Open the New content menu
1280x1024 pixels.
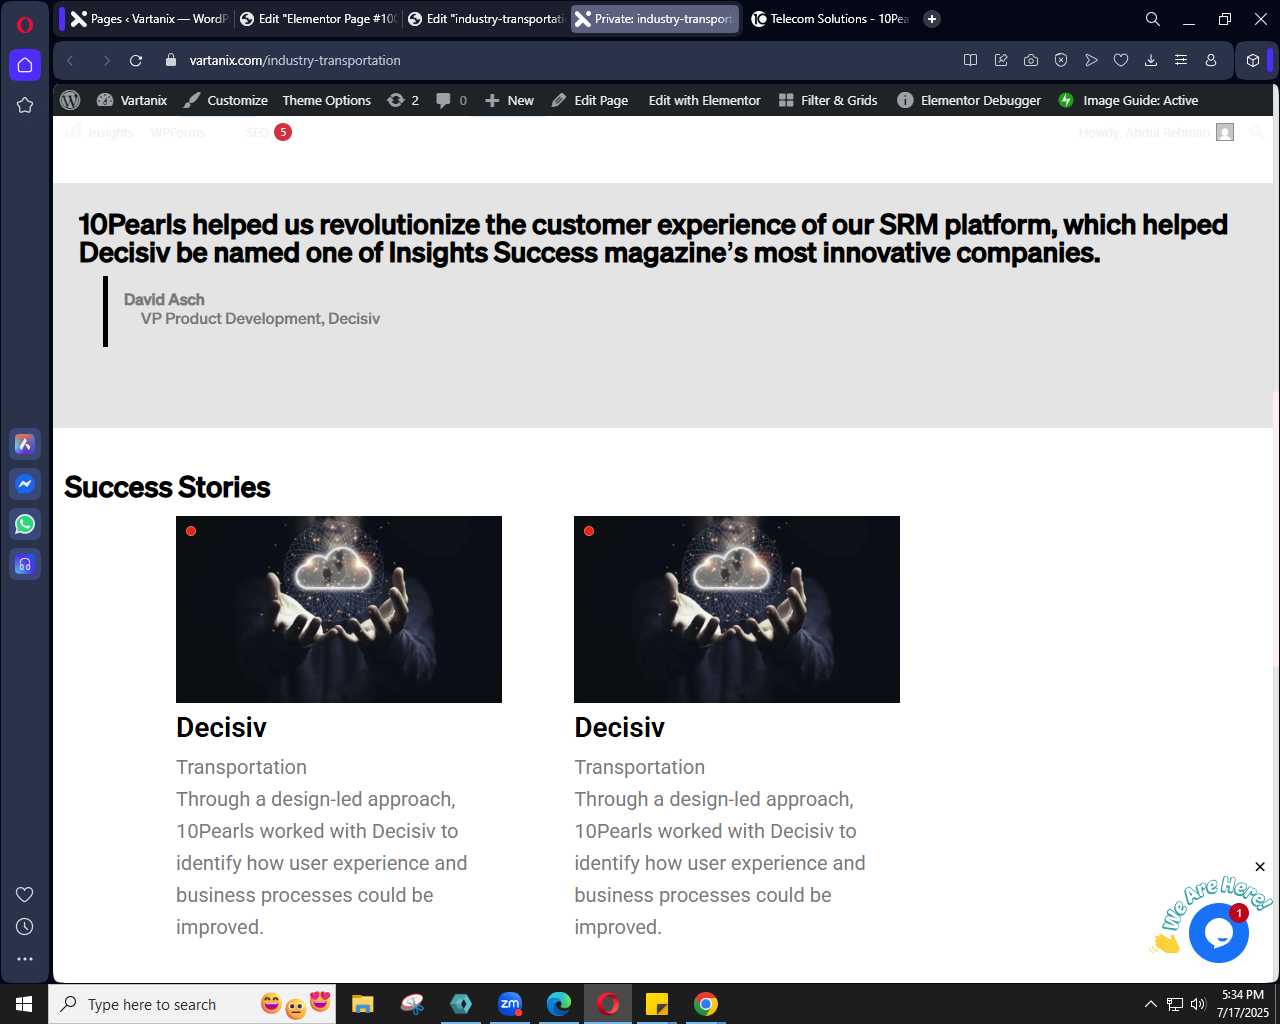[510, 100]
